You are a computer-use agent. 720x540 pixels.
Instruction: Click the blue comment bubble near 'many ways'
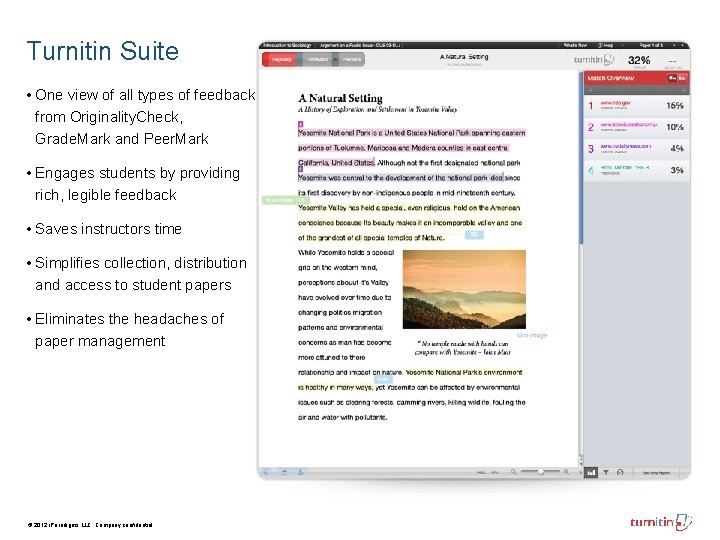383,379
